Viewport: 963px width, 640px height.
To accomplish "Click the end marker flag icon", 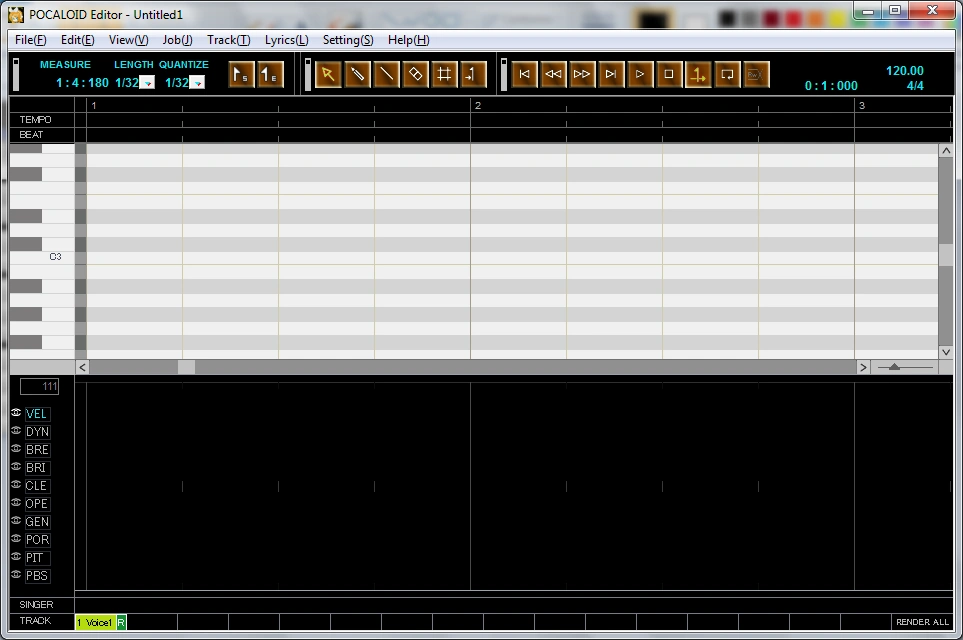I will pos(269,75).
